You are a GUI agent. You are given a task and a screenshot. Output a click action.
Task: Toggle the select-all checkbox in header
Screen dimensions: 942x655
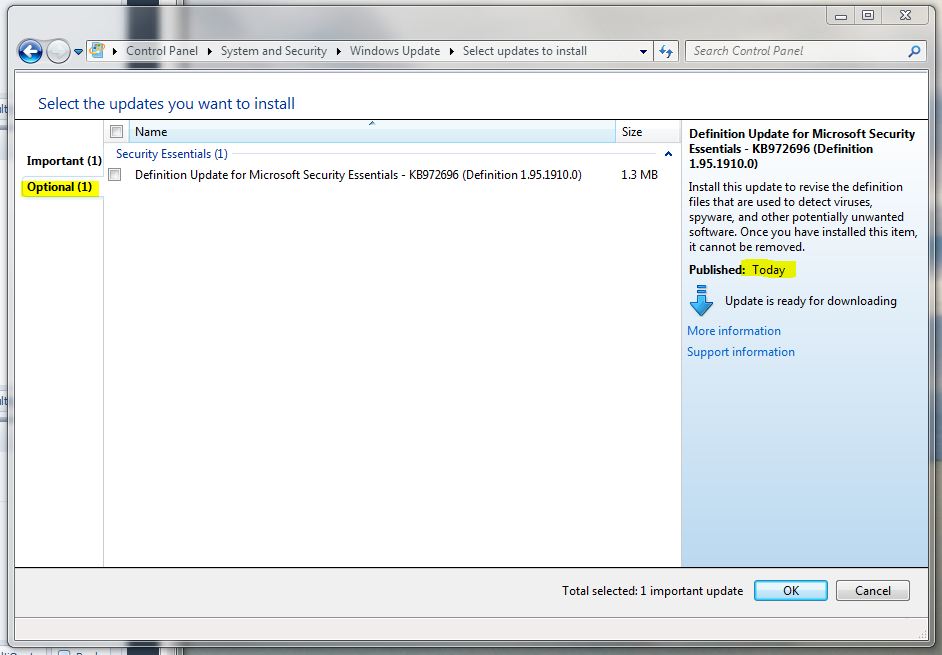tap(117, 132)
